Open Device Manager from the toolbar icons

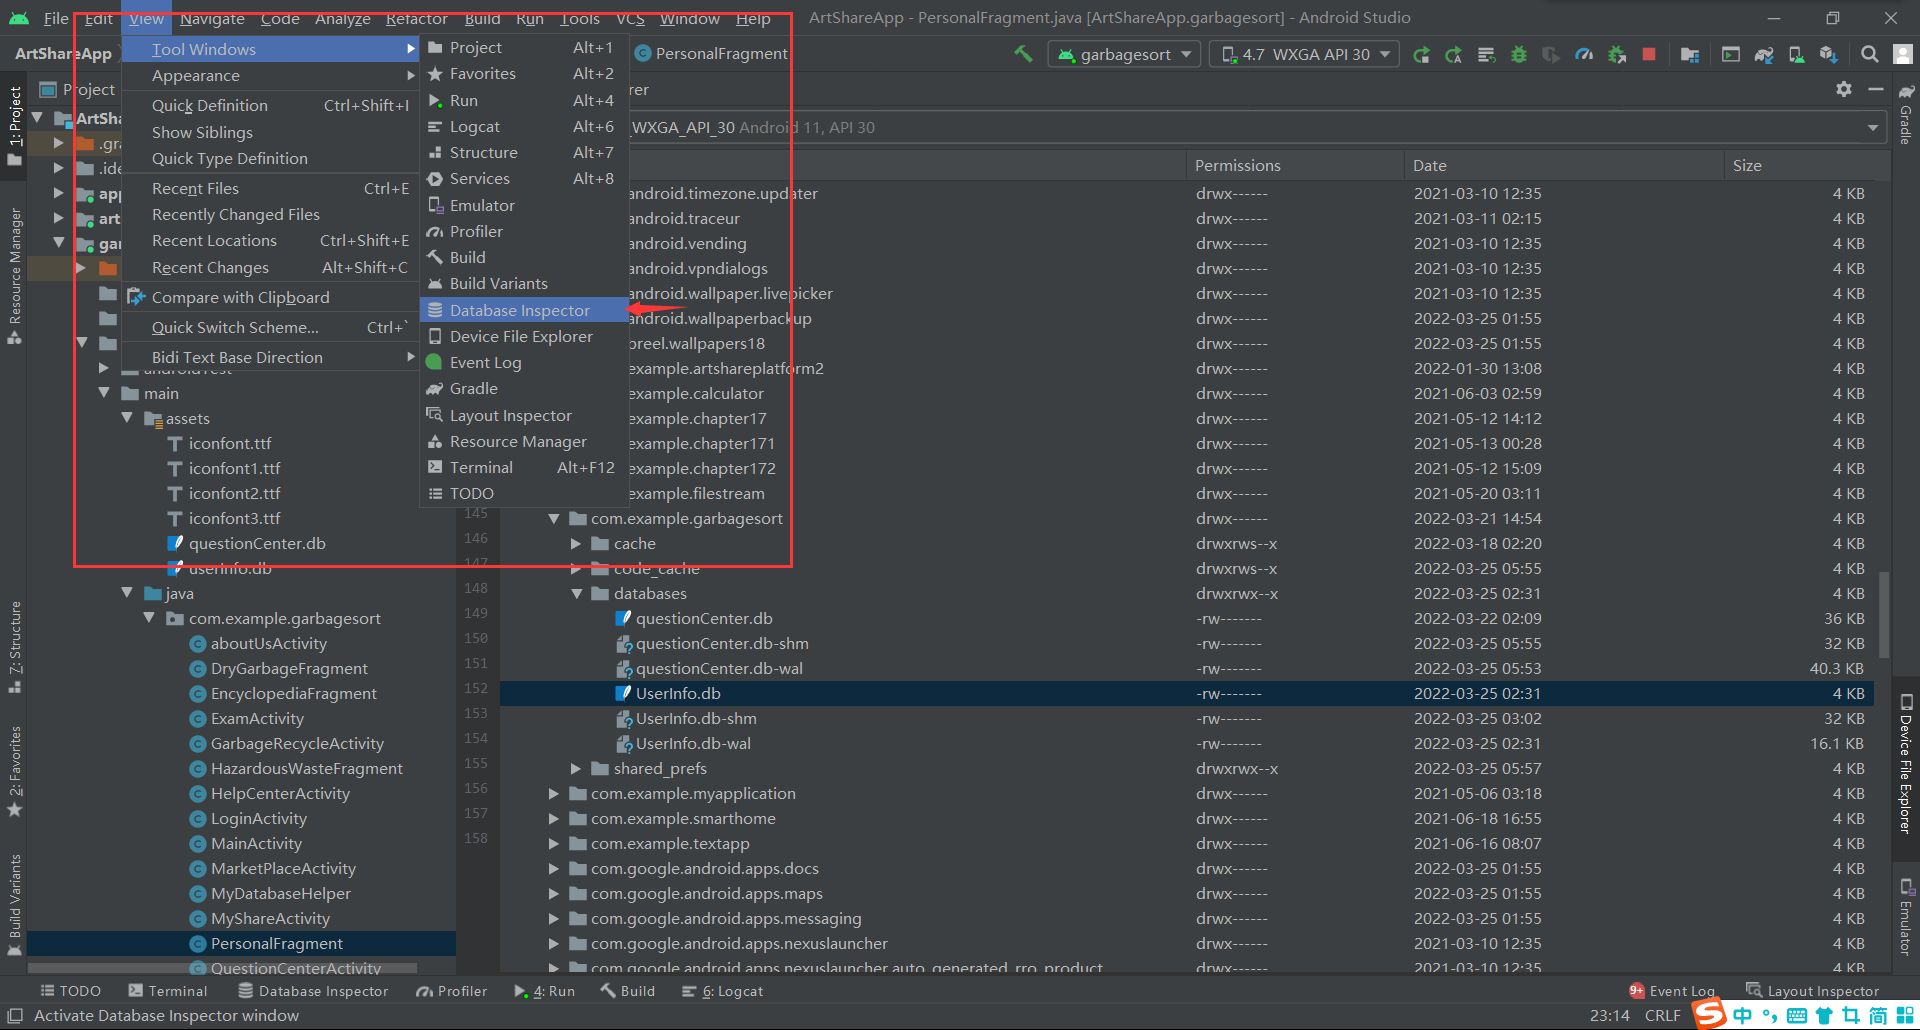point(1795,54)
